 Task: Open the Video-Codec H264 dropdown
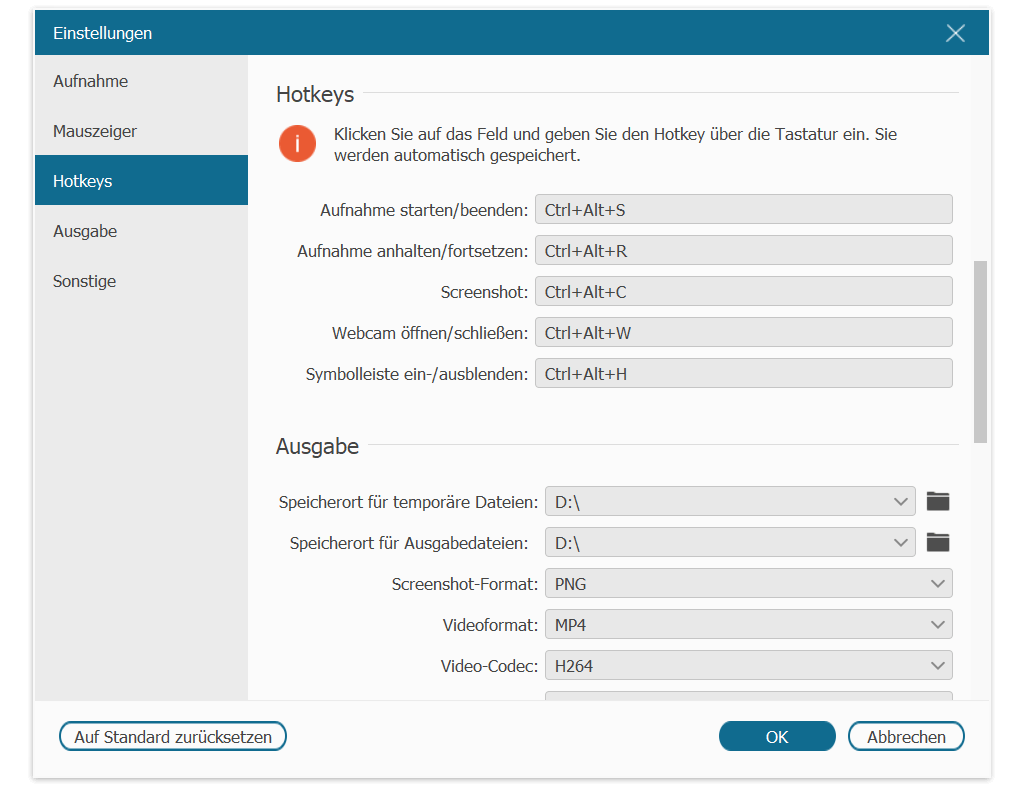pos(748,666)
